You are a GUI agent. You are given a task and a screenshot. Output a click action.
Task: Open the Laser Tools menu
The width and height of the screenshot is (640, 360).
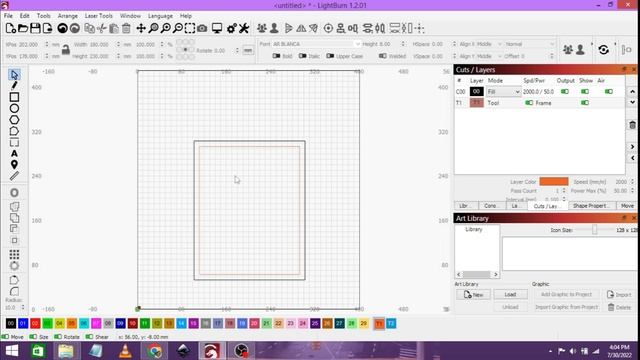99,16
